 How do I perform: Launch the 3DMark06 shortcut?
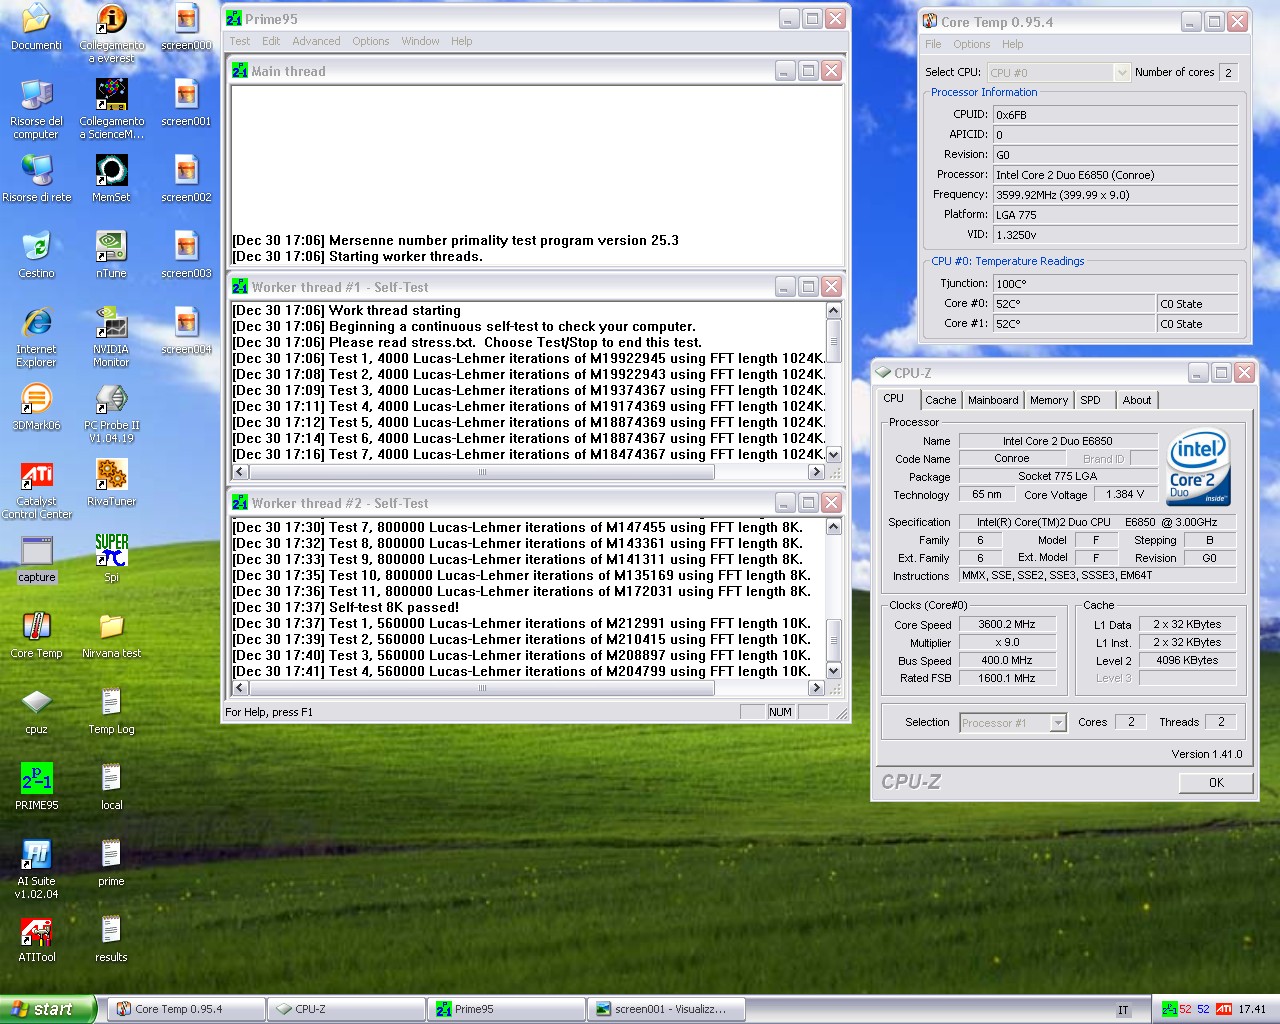36,407
